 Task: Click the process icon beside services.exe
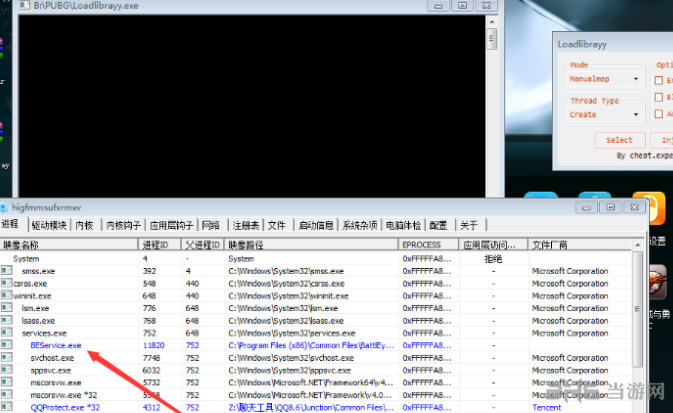6,332
